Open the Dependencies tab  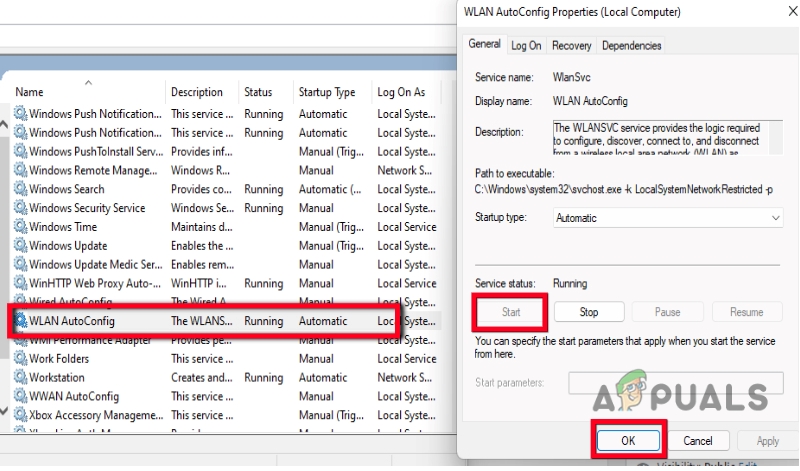pos(631,46)
